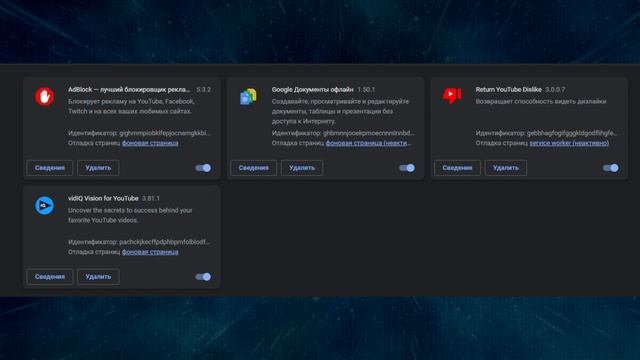Click vidIQ Идентификатор text
Image resolution: width=640 pixels, height=360 pixels.
139,242
